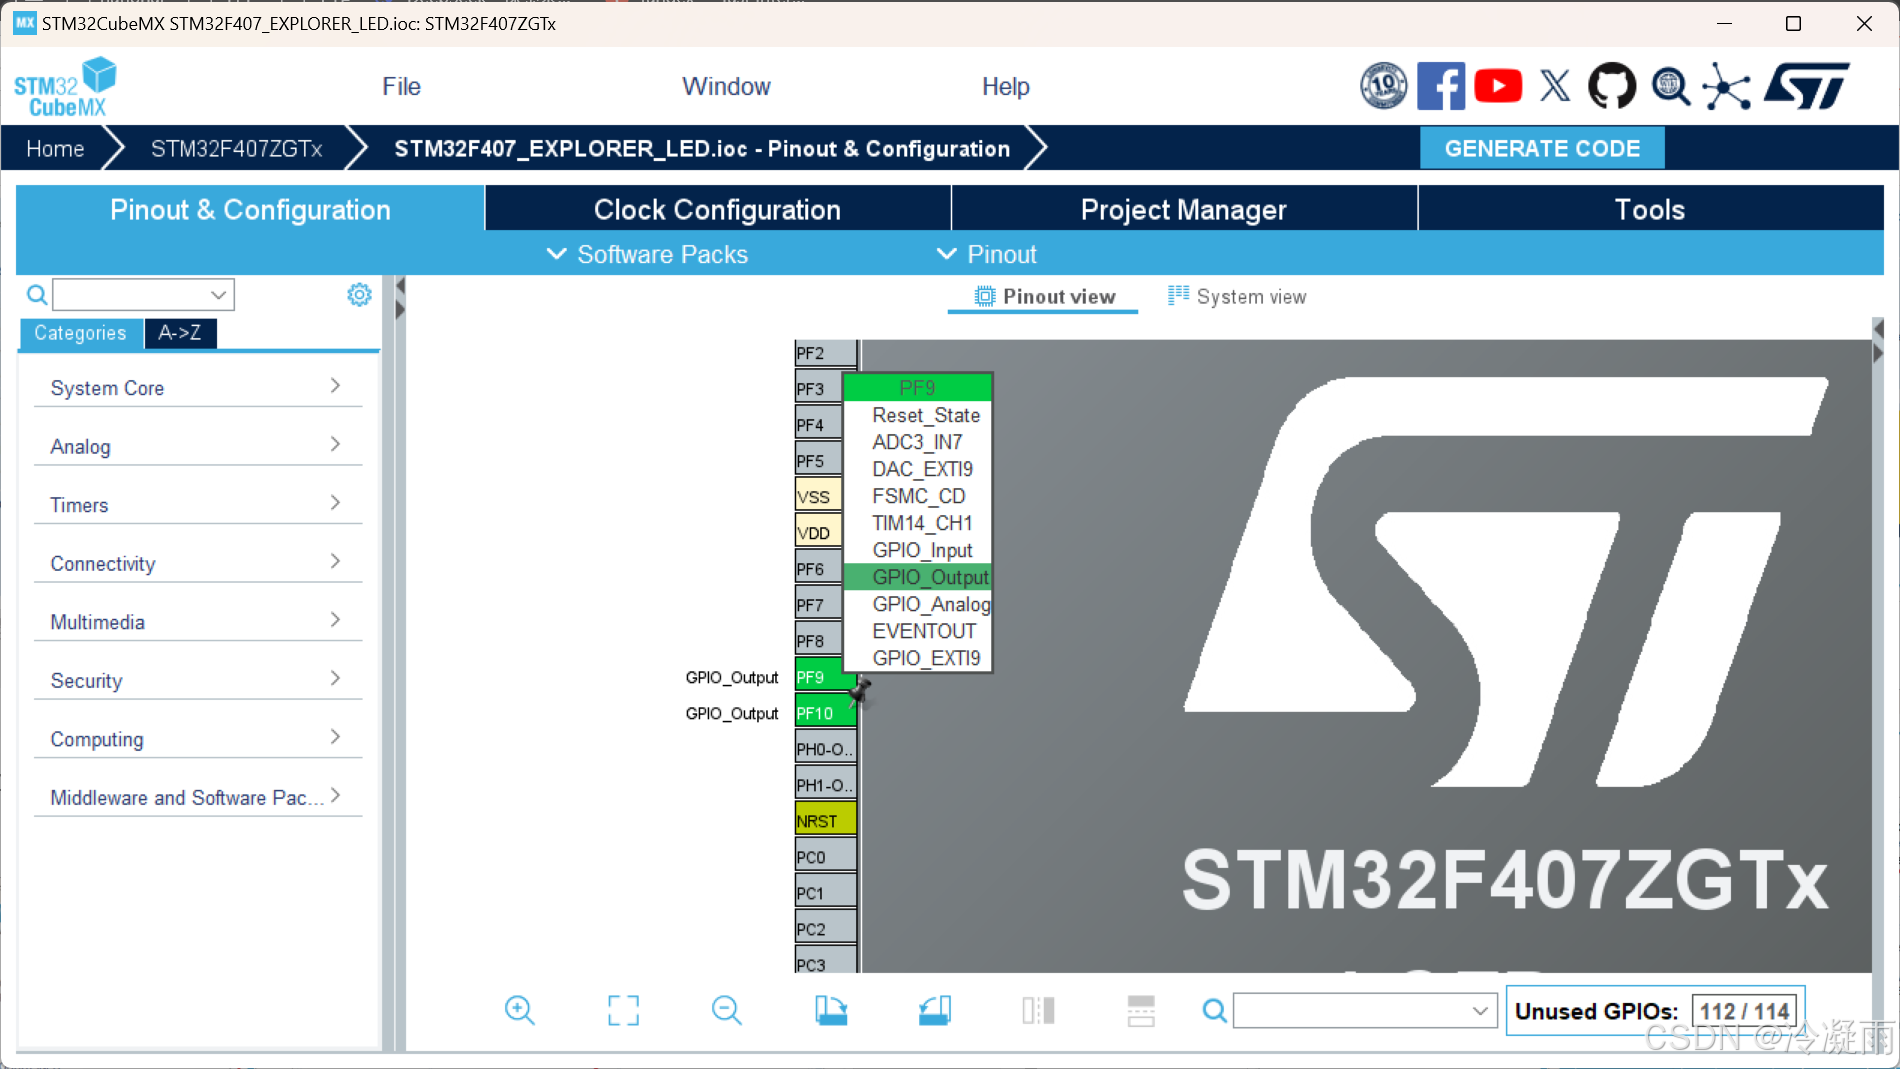Expand the Multimedia category
This screenshot has width=1900, height=1069.
[x=198, y=621]
